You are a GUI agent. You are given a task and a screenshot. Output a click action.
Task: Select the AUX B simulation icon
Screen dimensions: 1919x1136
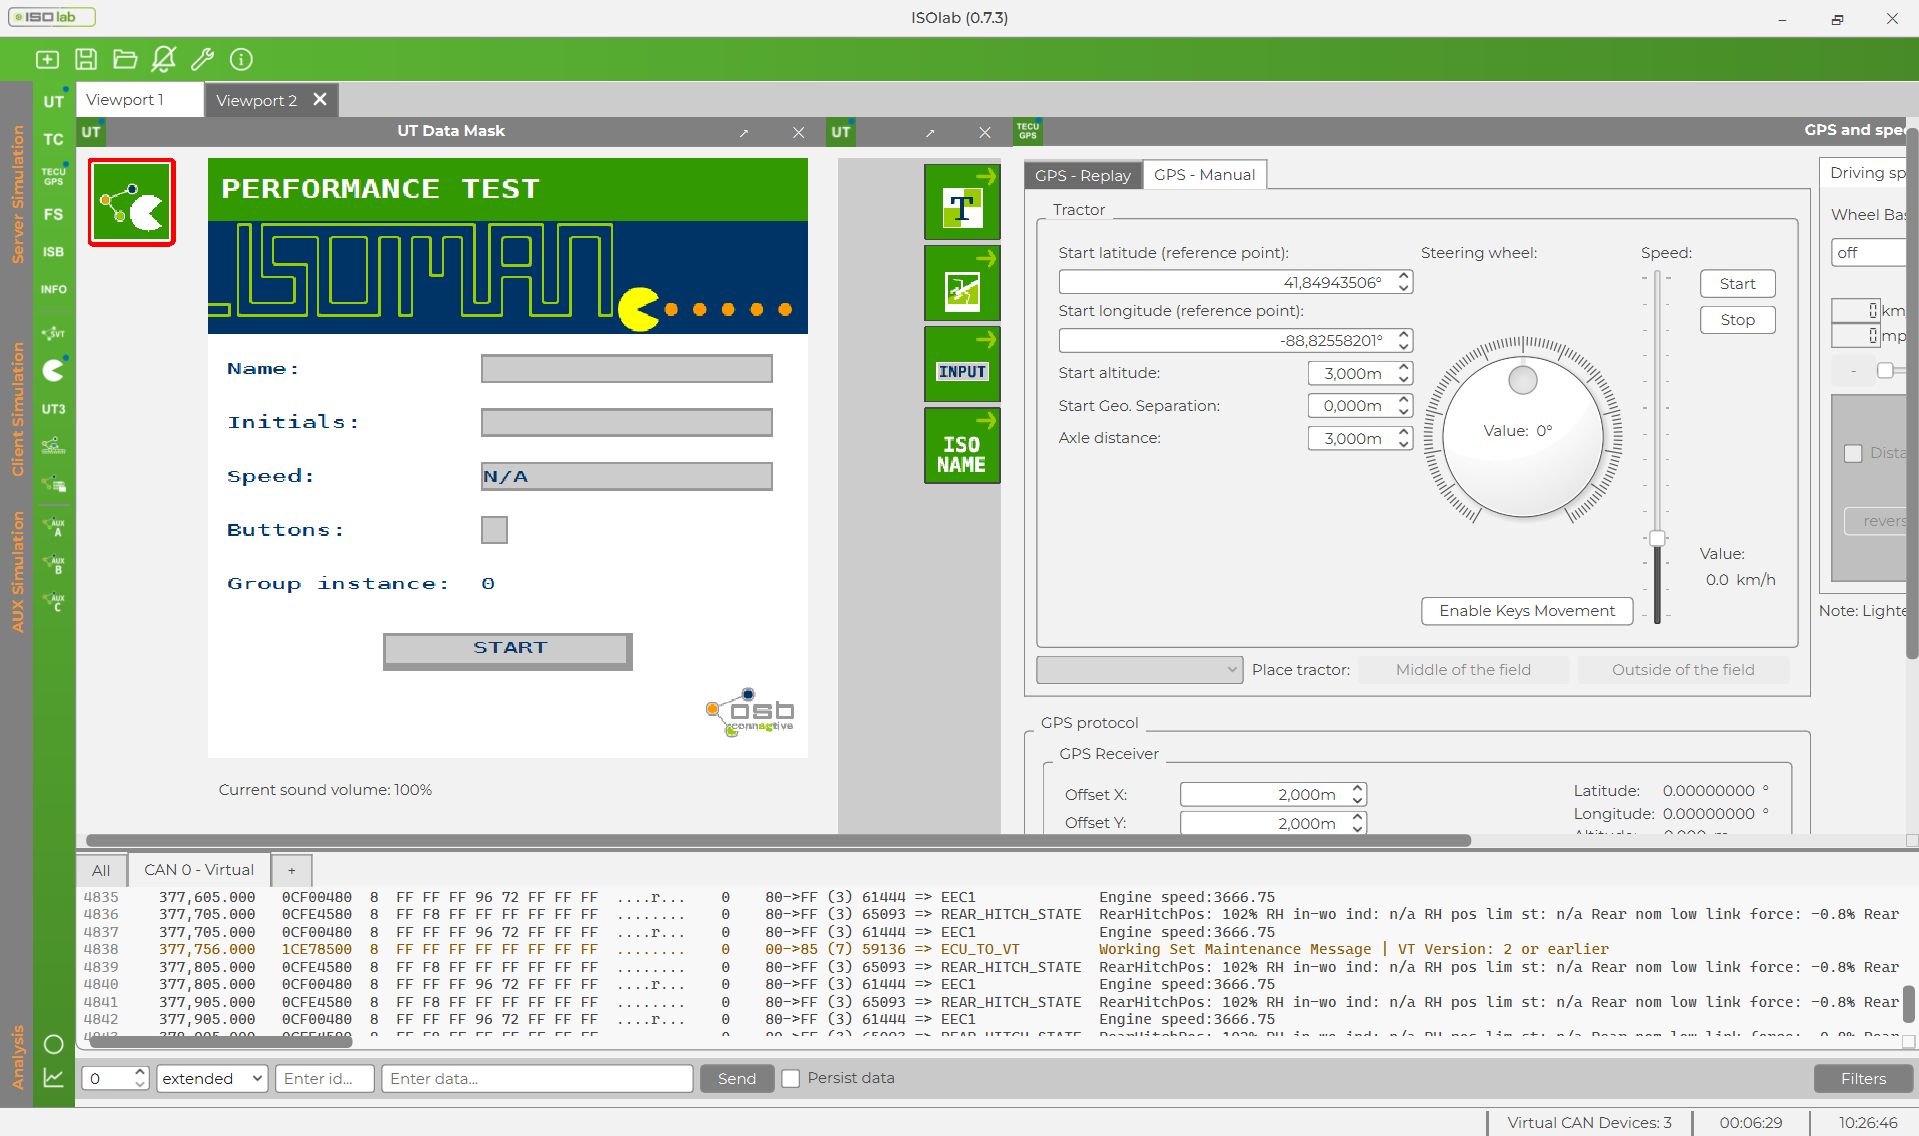54,564
